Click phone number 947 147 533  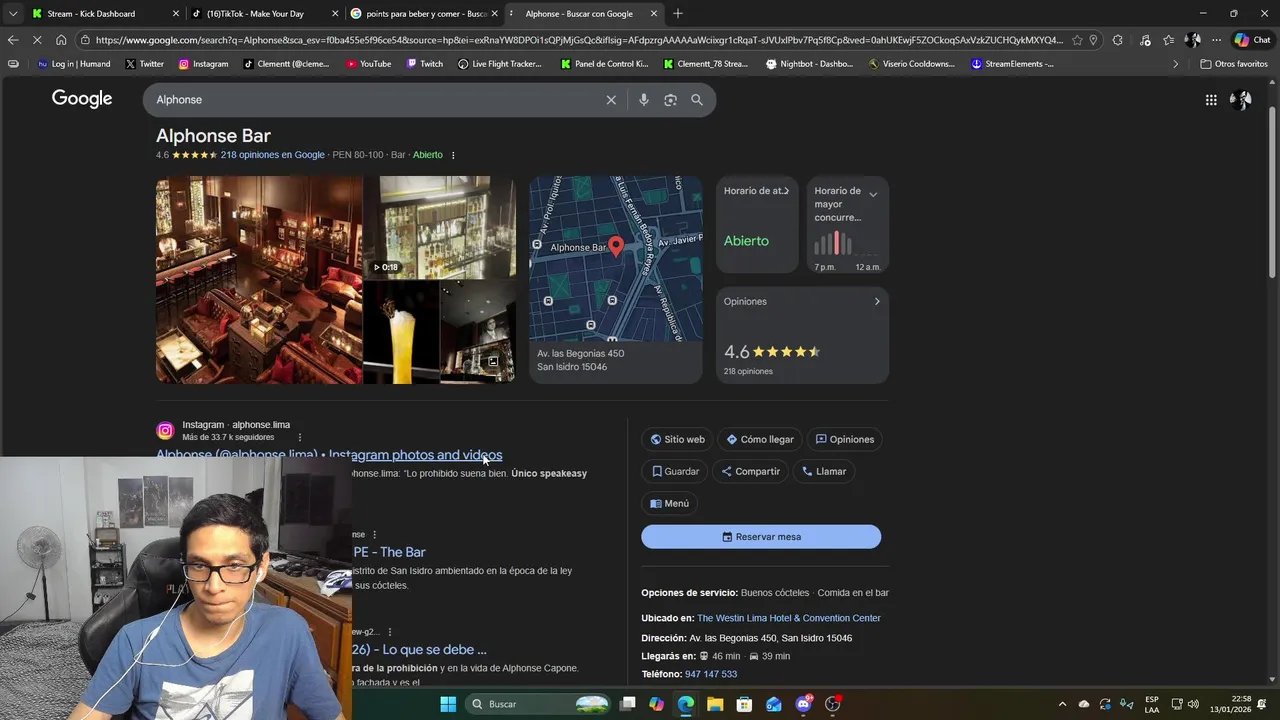[x=711, y=674]
